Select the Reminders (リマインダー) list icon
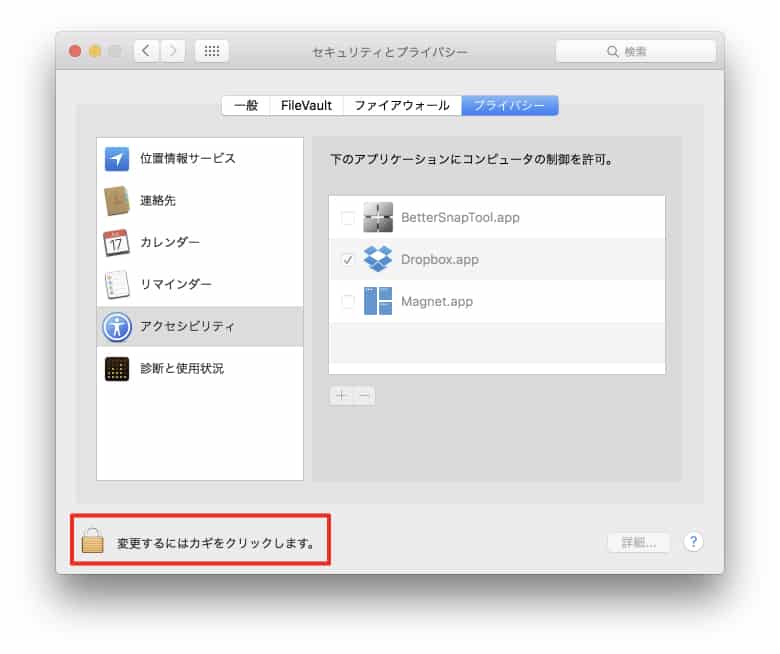Viewport: 780px width, 654px height. [117, 284]
